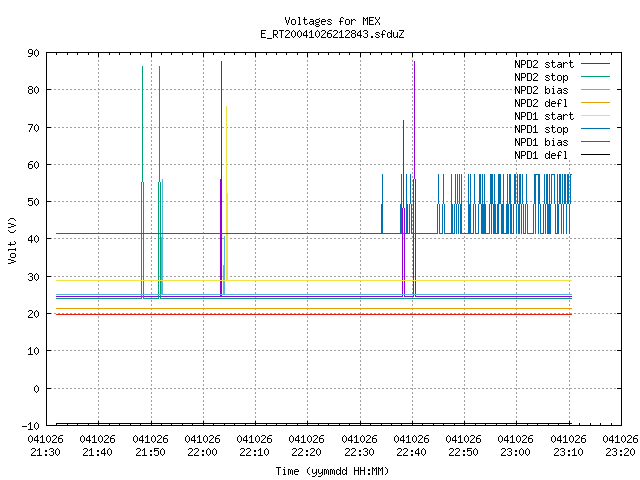Click the NPD1 start legend label

point(544,116)
